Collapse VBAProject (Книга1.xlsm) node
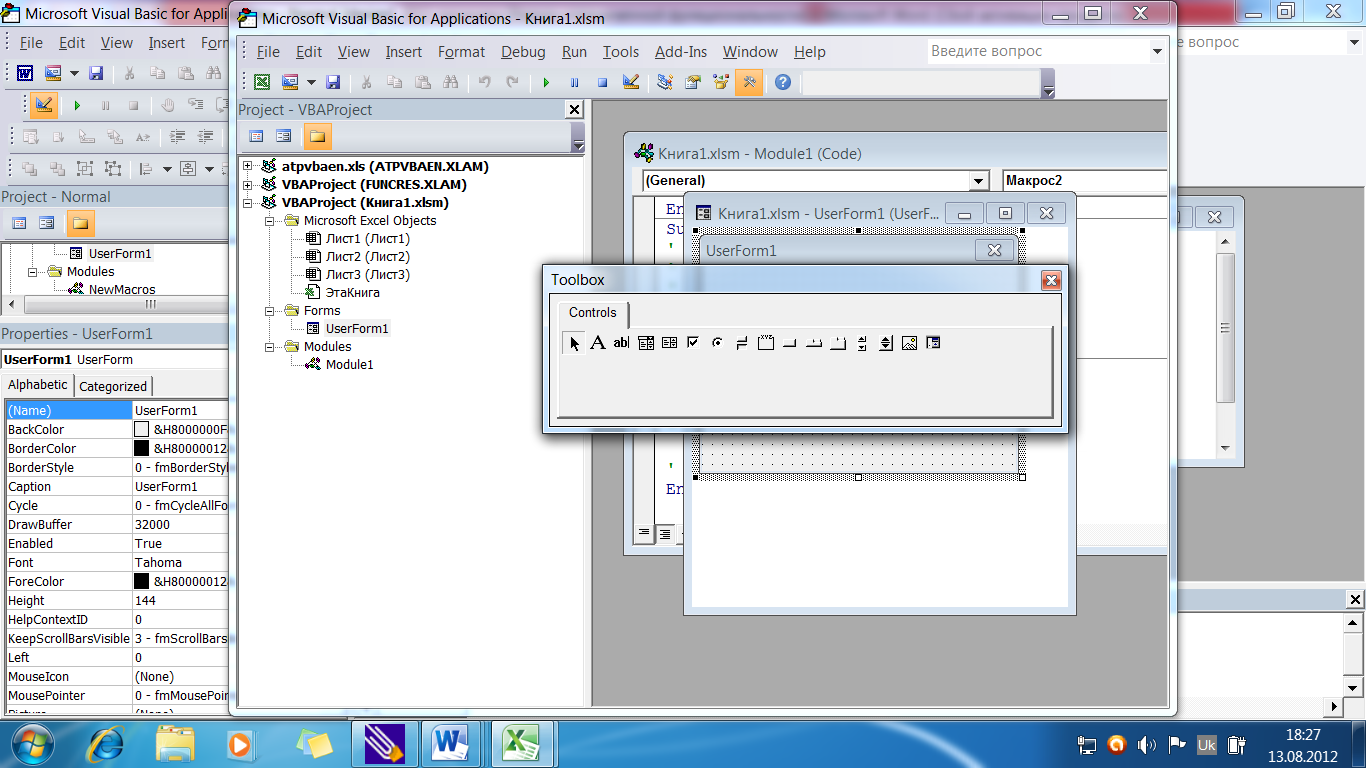 [x=248, y=202]
